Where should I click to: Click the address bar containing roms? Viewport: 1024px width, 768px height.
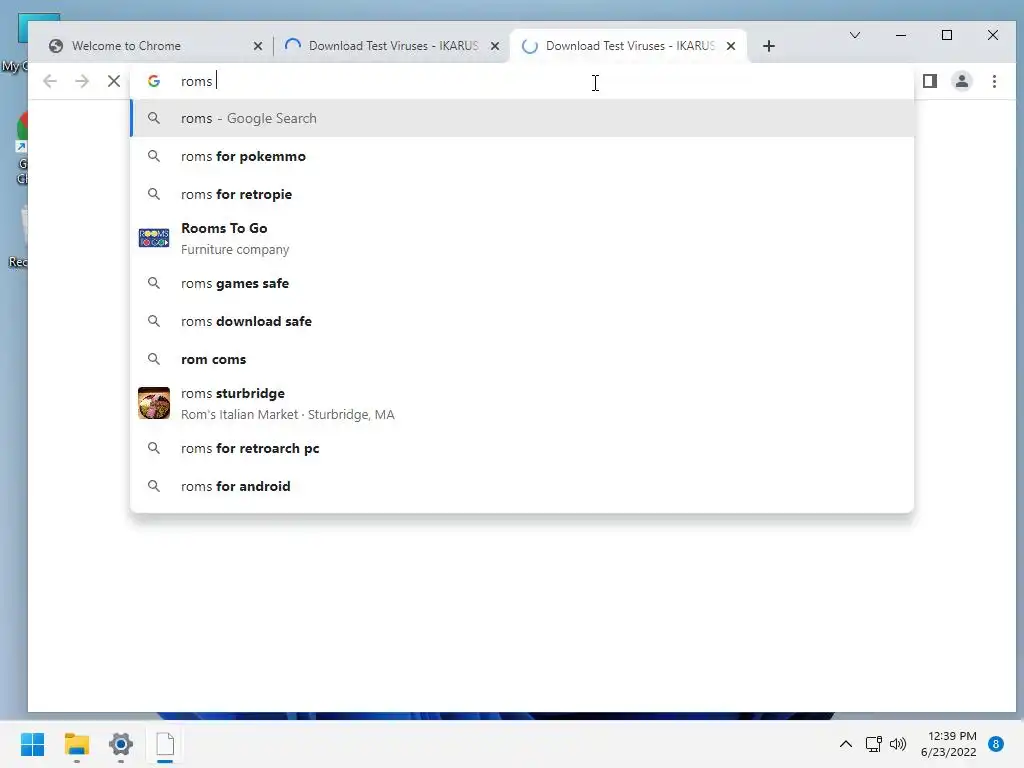522,81
